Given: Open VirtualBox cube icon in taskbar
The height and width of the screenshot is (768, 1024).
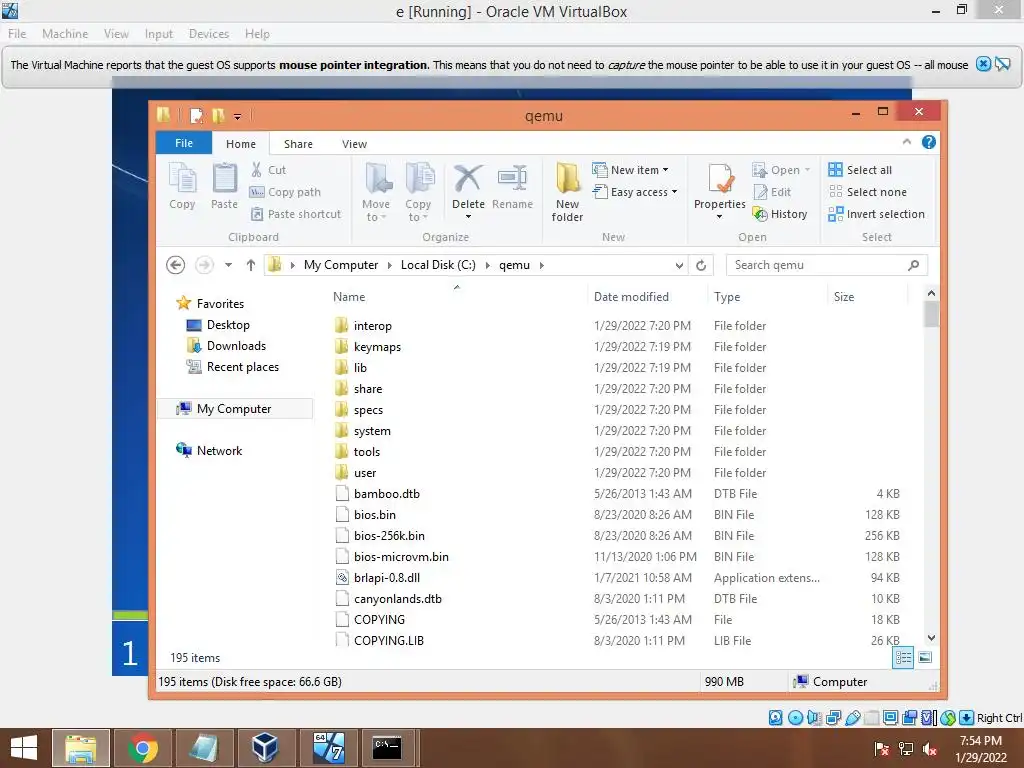Looking at the screenshot, I should click(265, 748).
